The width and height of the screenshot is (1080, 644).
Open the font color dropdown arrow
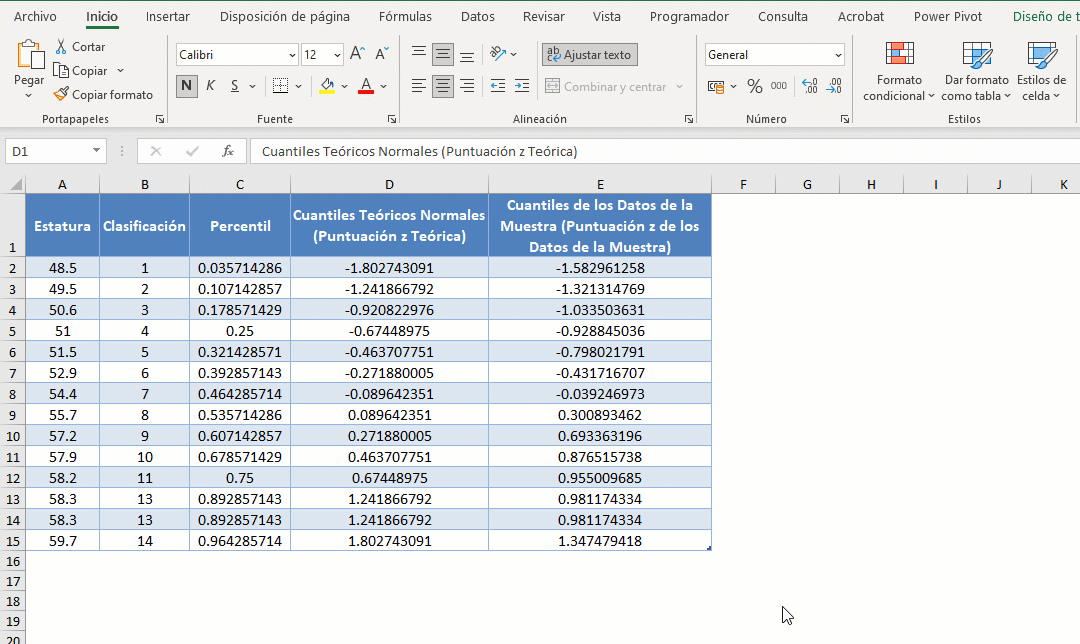click(x=384, y=87)
